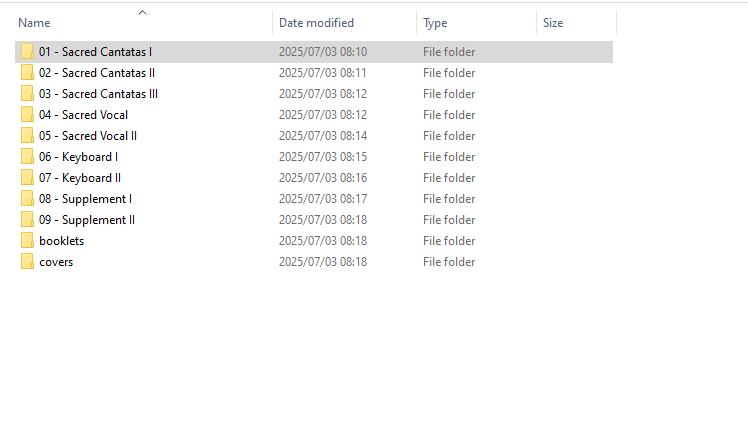Select the 09 - Supplement II folder name
The width and height of the screenshot is (748, 447).
(x=87, y=220)
